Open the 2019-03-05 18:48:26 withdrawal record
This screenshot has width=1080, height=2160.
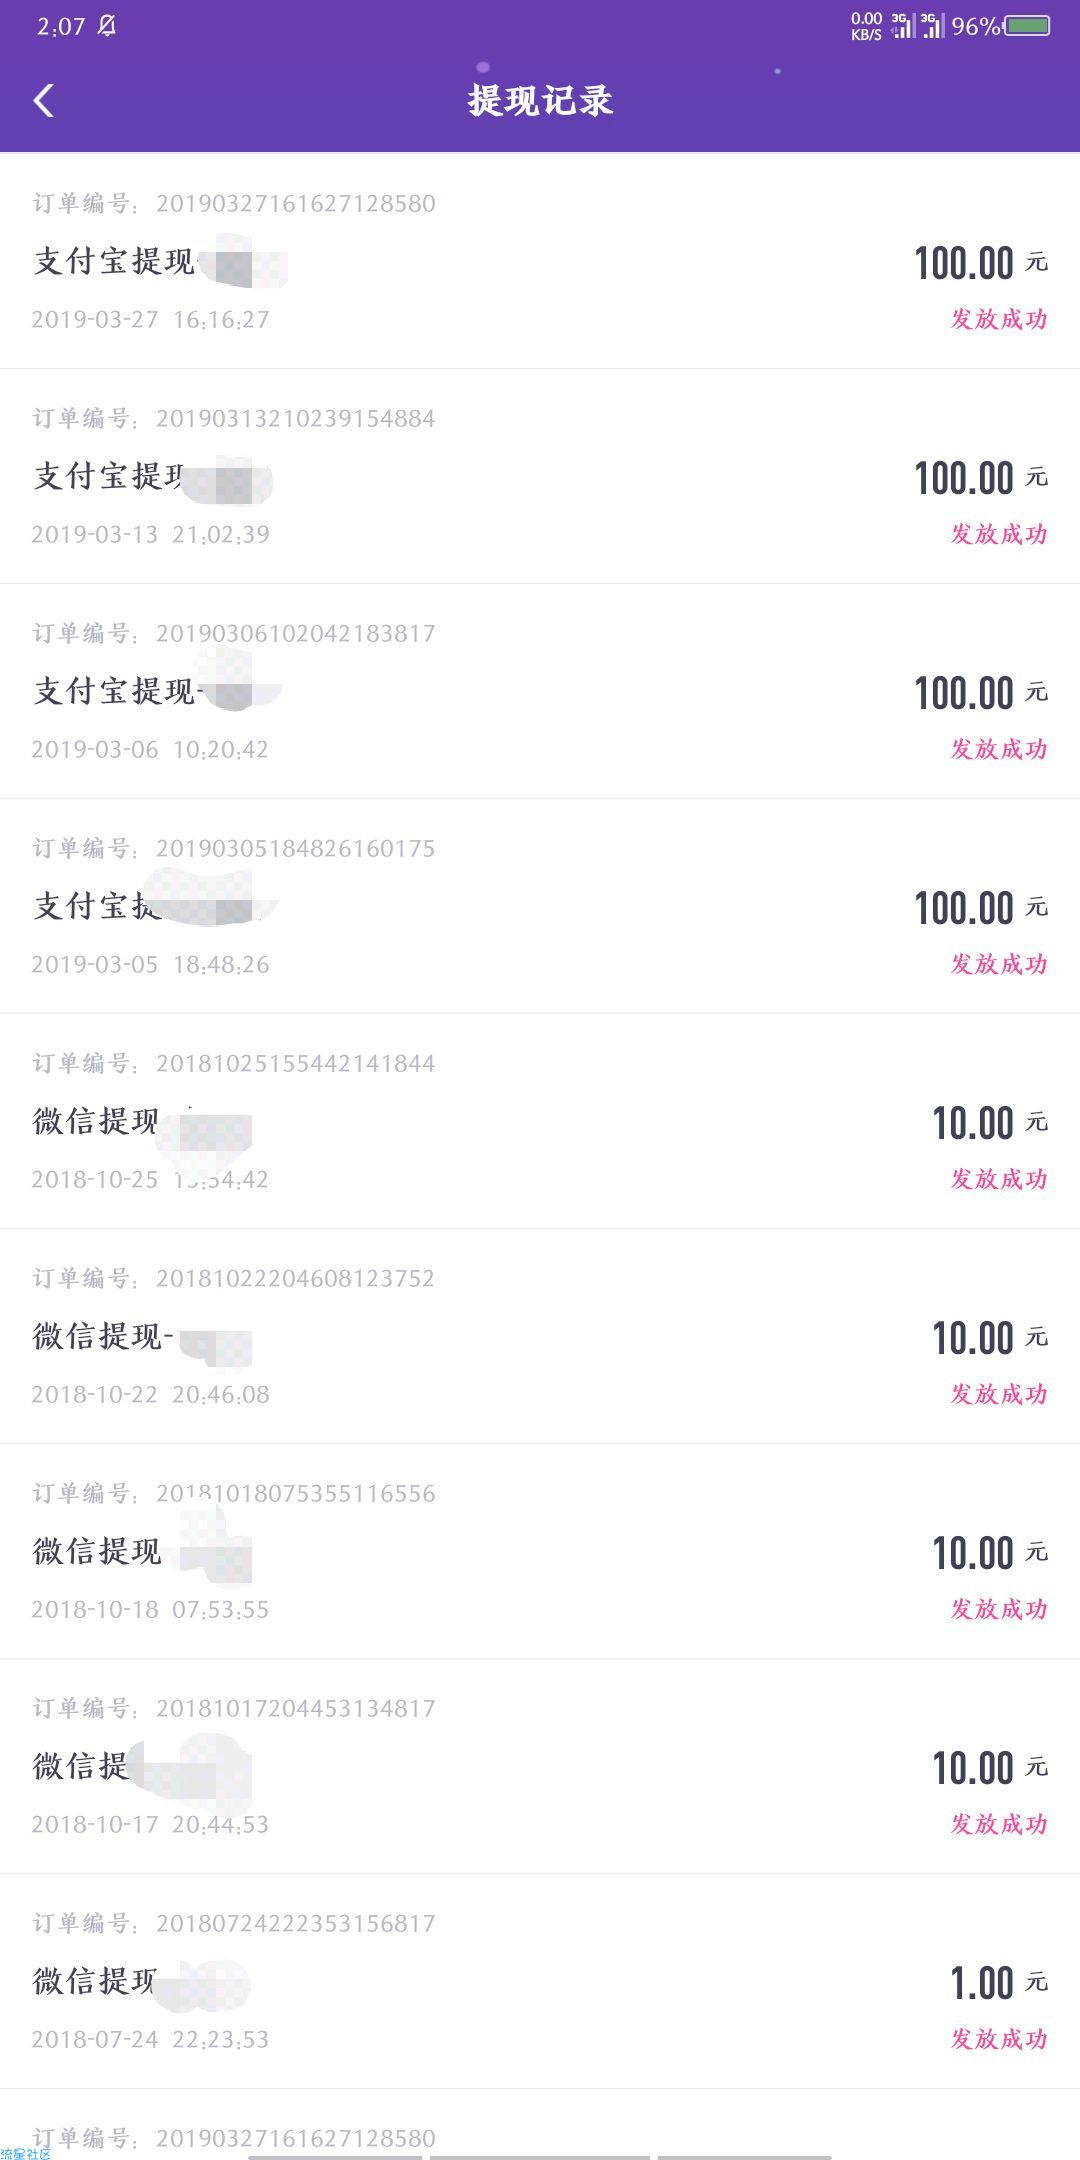click(x=540, y=906)
